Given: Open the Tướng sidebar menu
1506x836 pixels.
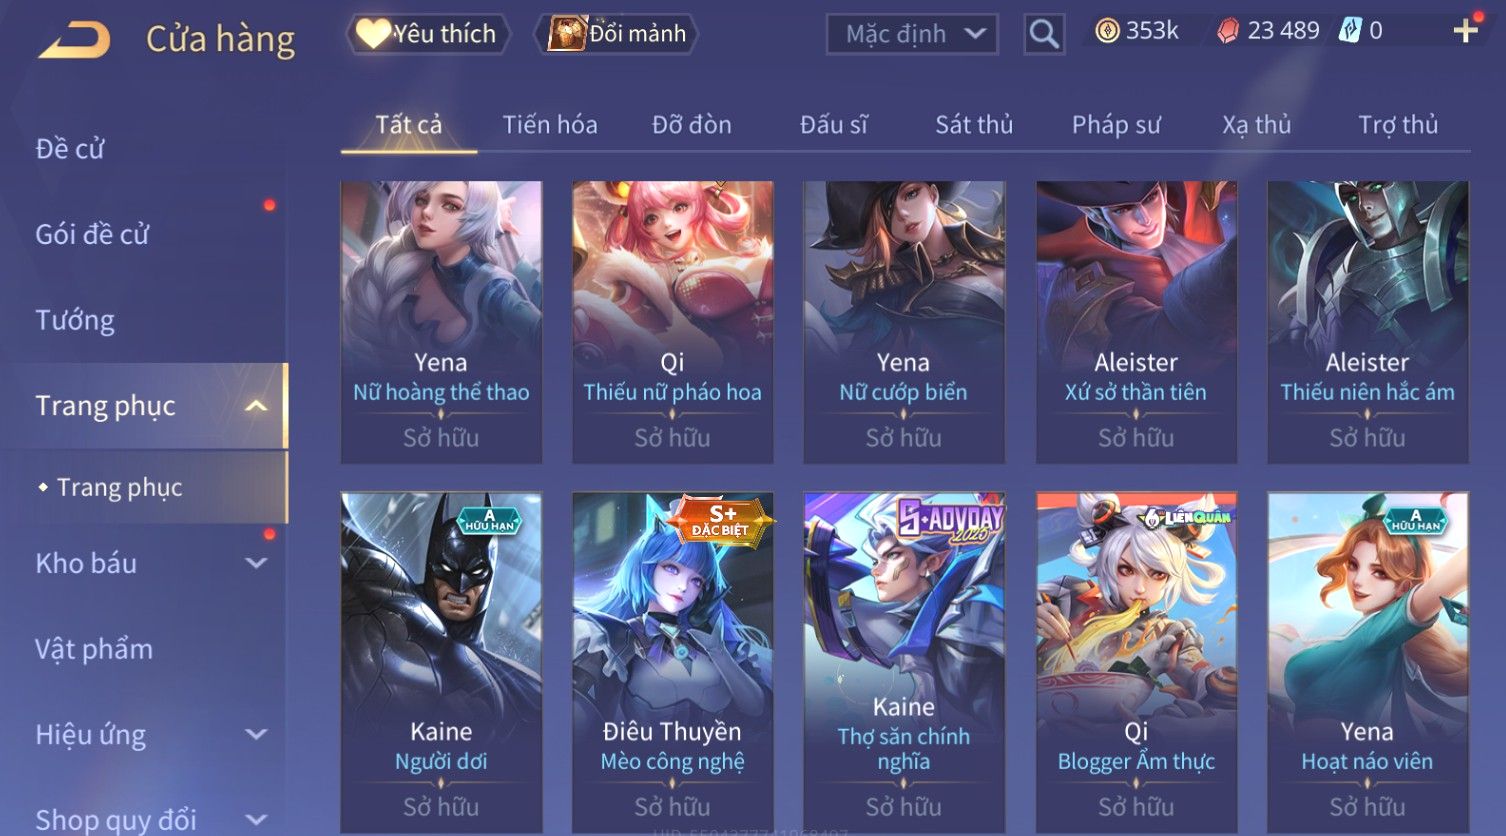Looking at the screenshot, I should coord(75,320).
